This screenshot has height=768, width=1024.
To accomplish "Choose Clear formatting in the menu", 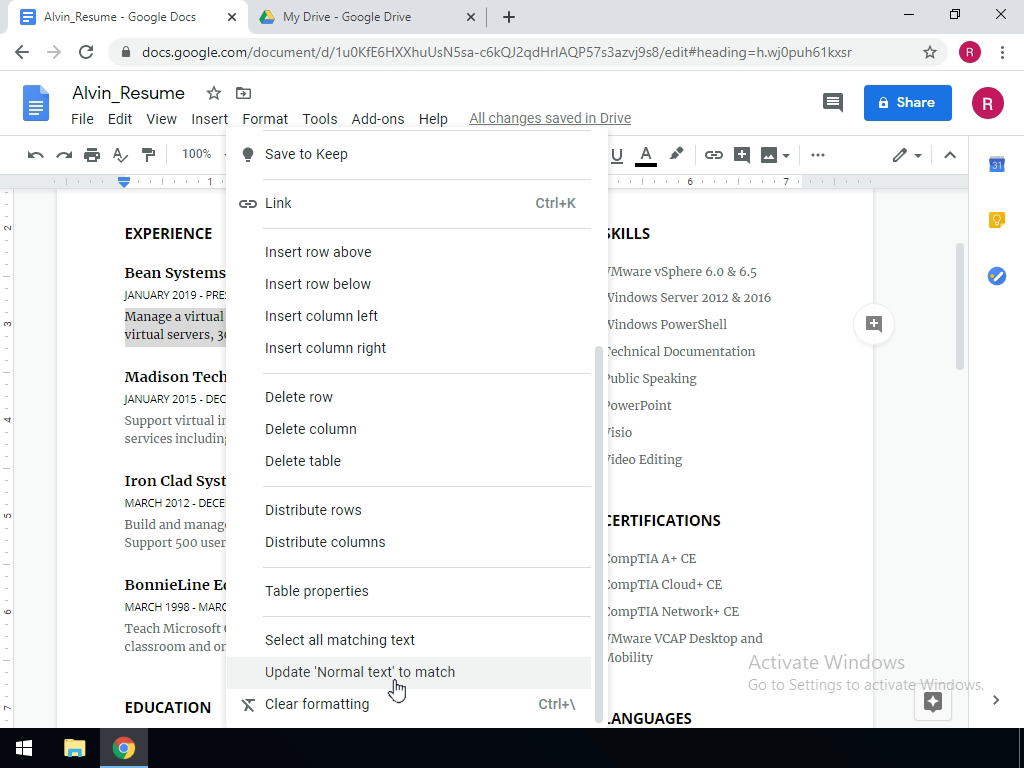I will click(409, 704).
